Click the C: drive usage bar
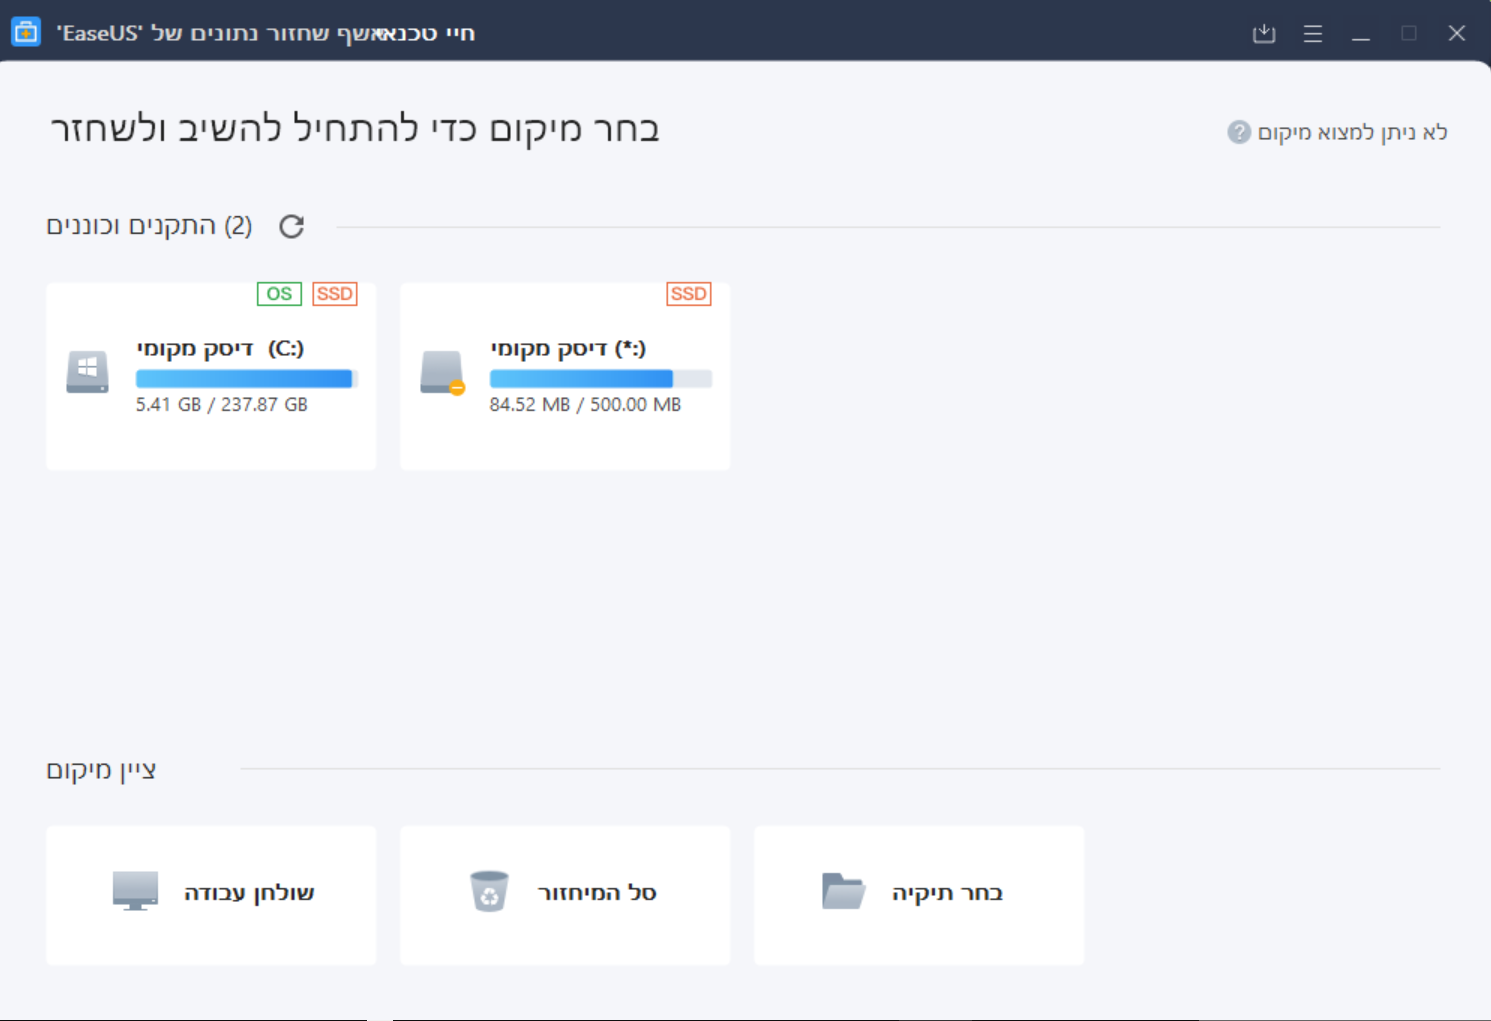 [x=246, y=379]
